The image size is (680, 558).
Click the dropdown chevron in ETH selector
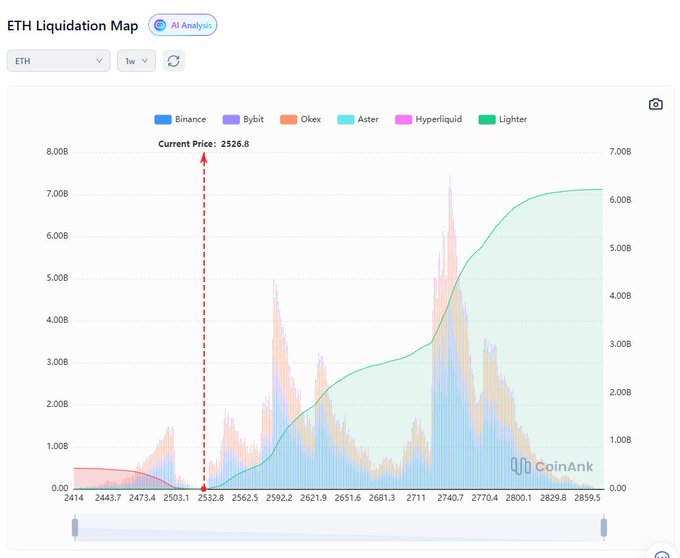99,61
